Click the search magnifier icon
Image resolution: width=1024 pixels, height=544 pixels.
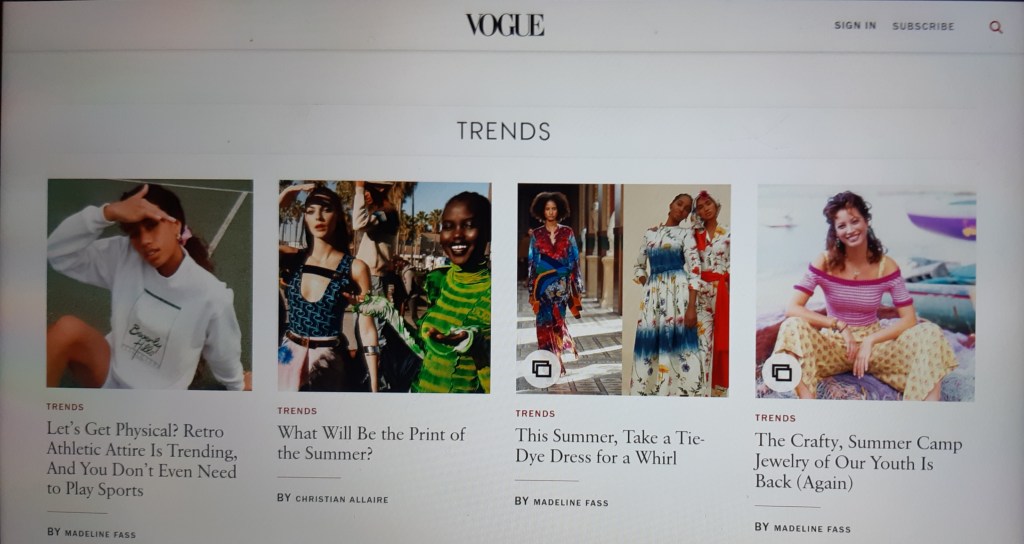(995, 27)
